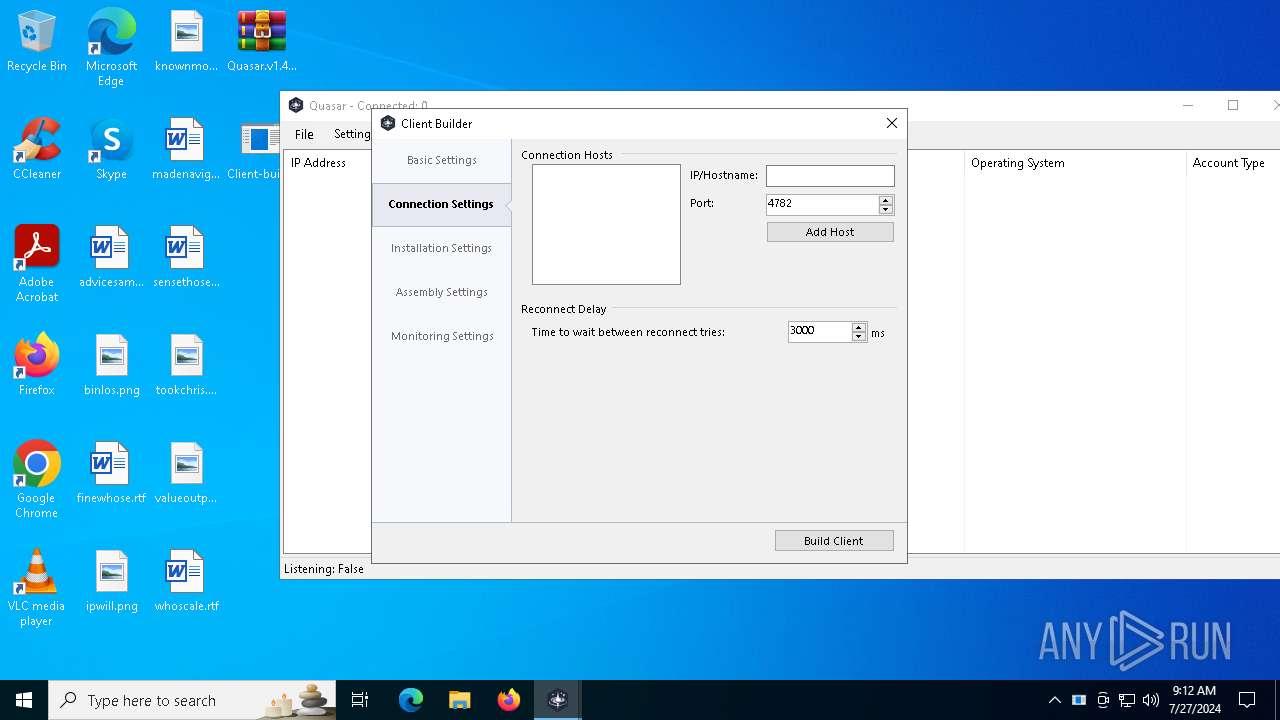Viewport: 1280px width, 720px height.
Task: Open Firefox from the taskbar
Action: pyautogui.click(x=508, y=700)
